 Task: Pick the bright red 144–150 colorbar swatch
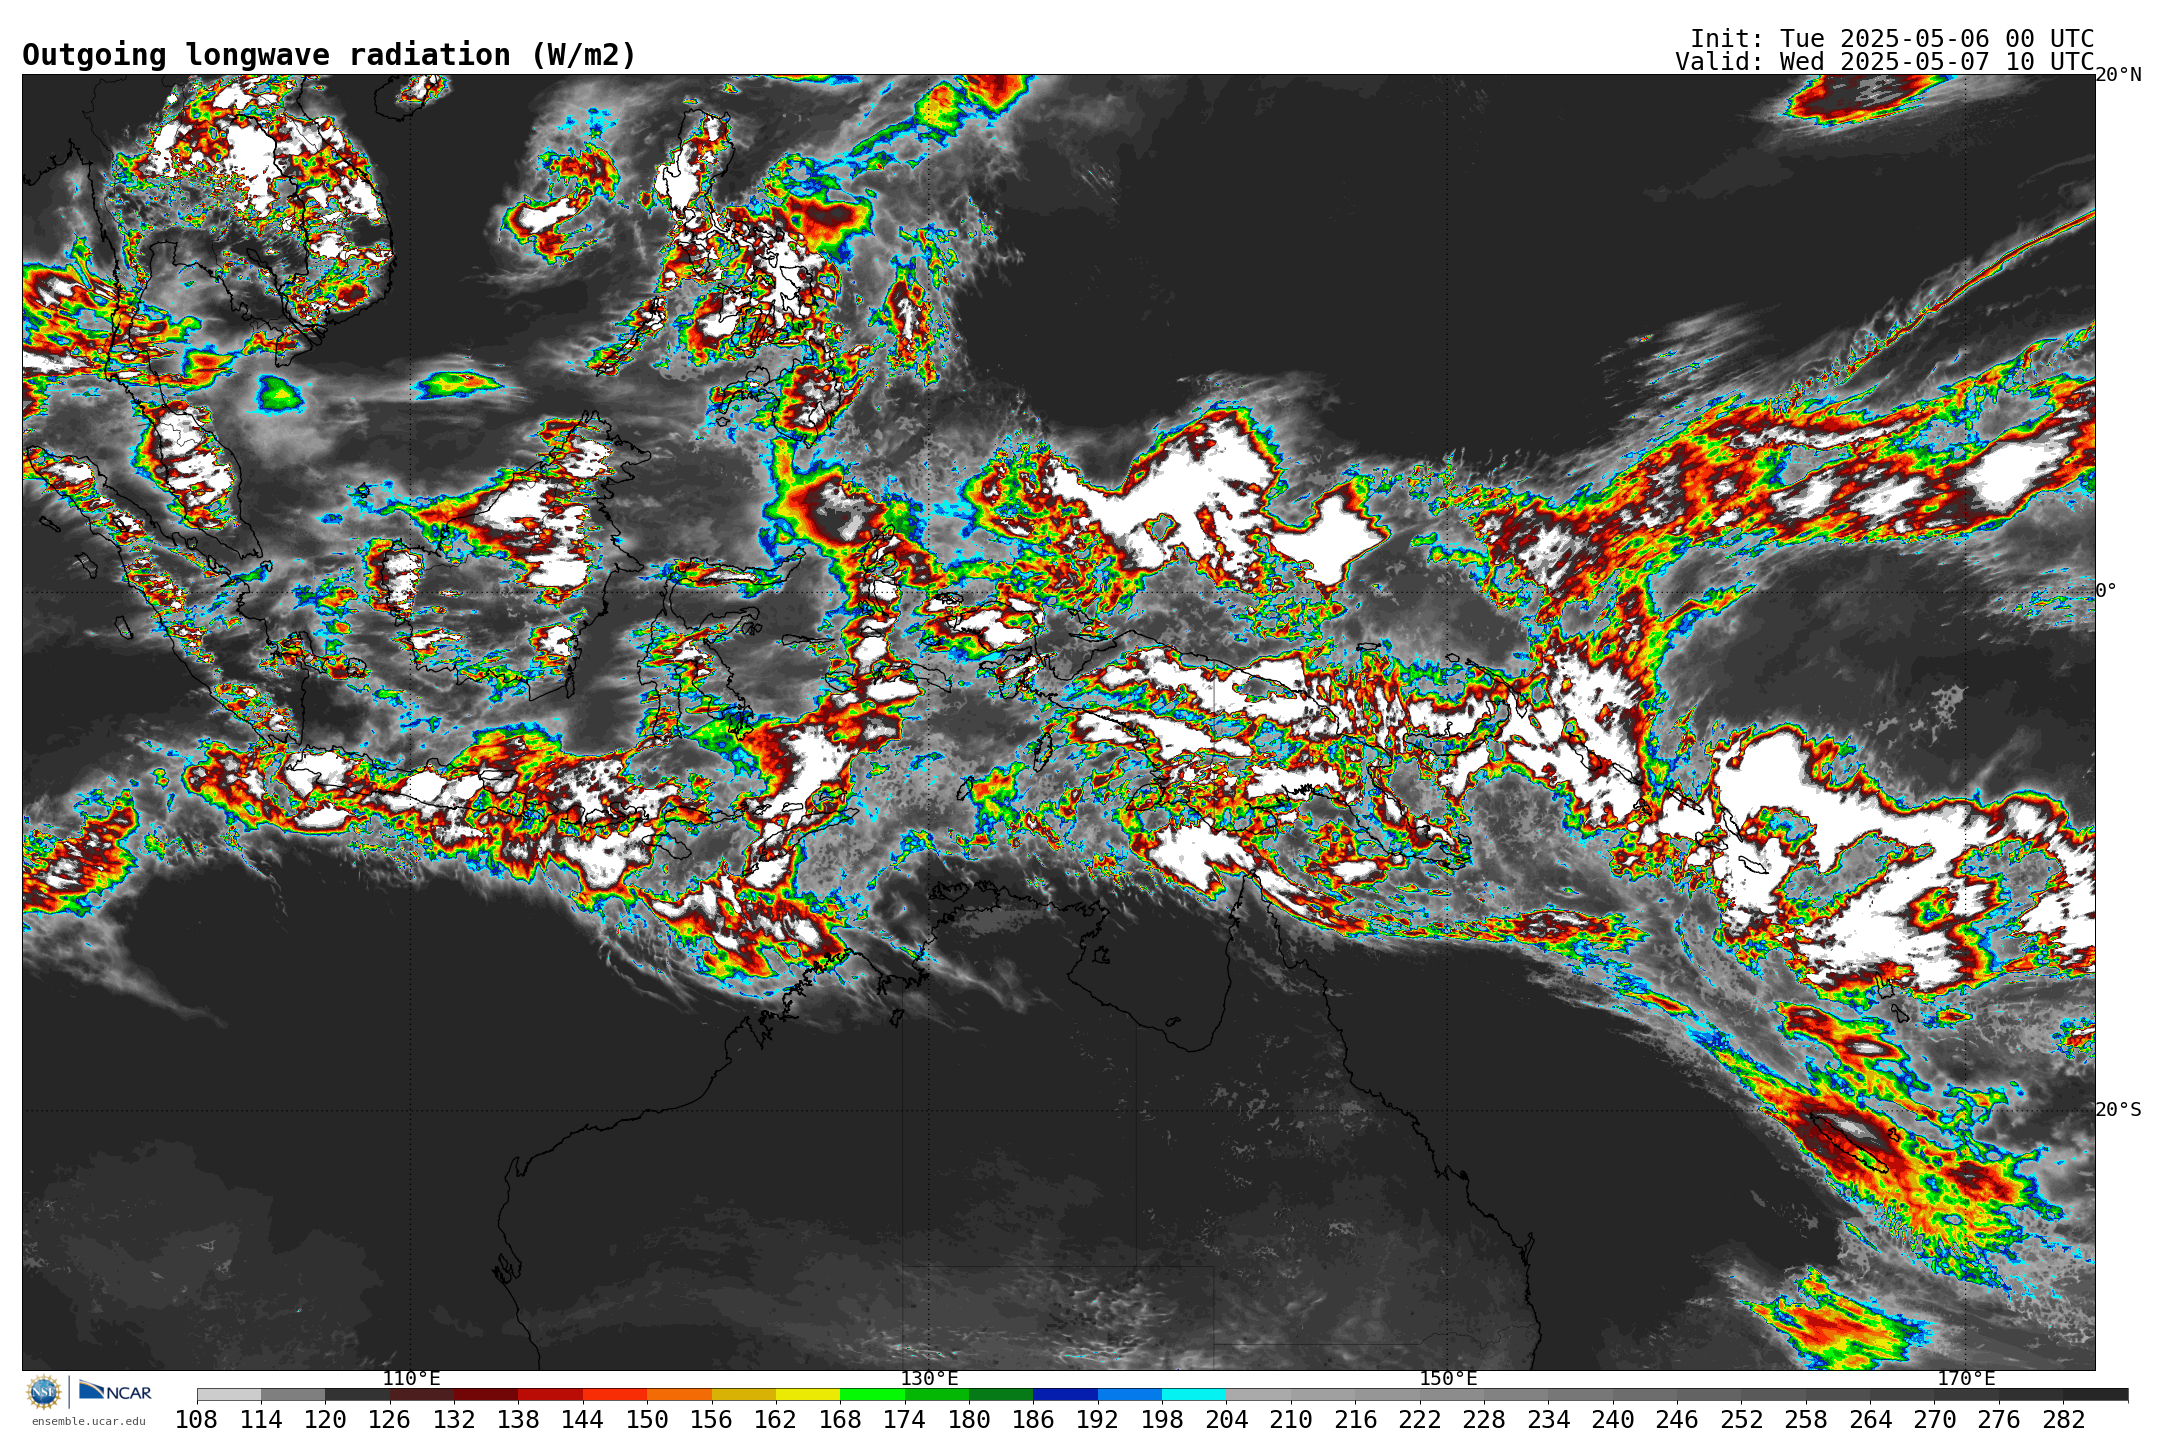(614, 1394)
